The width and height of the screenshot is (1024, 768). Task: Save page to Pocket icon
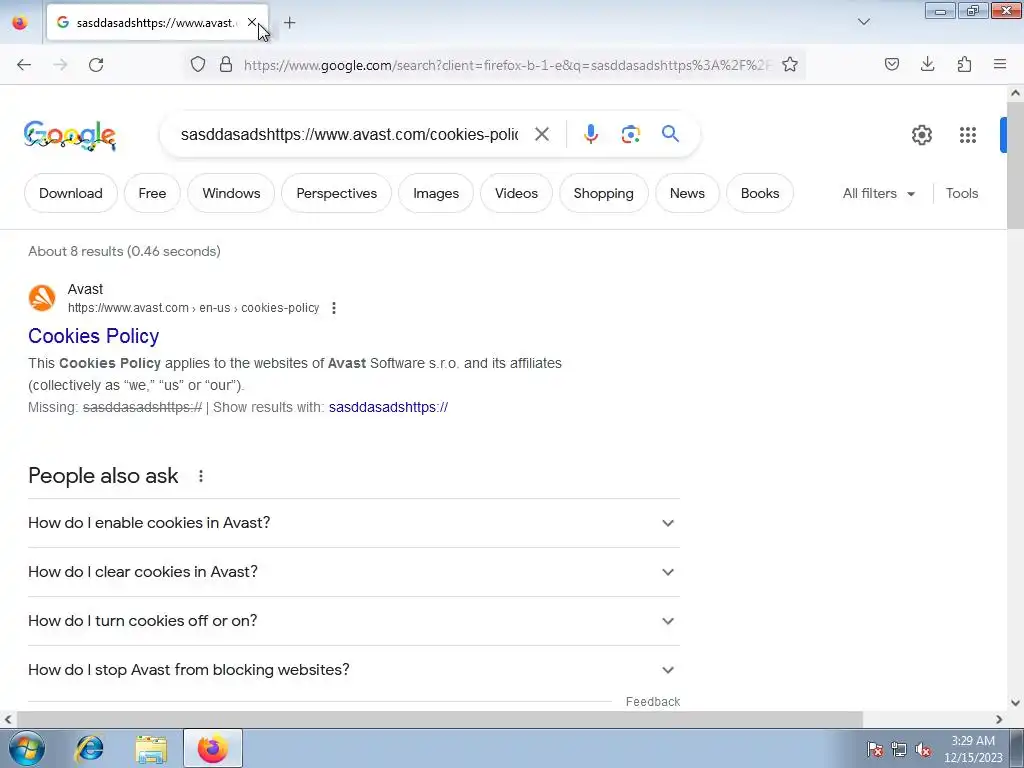pos(891,64)
